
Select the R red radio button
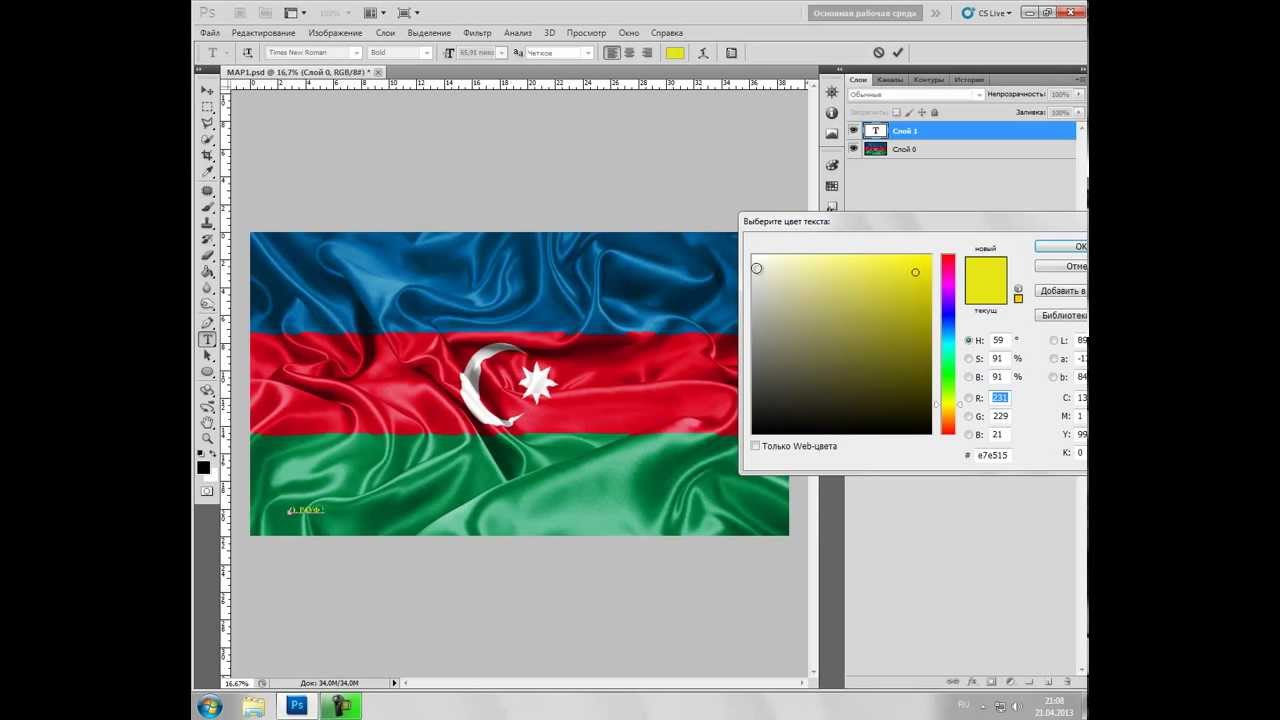(968, 398)
